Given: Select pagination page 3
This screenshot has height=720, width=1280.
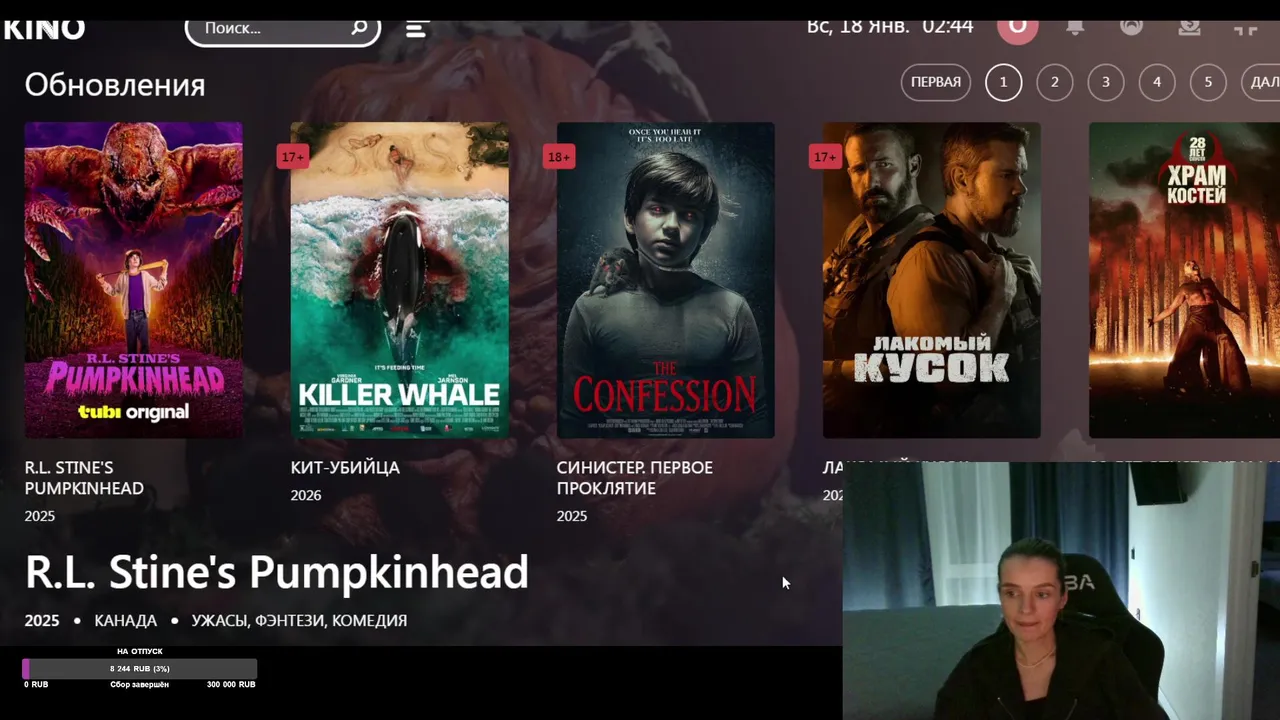Looking at the screenshot, I should pos(1105,82).
